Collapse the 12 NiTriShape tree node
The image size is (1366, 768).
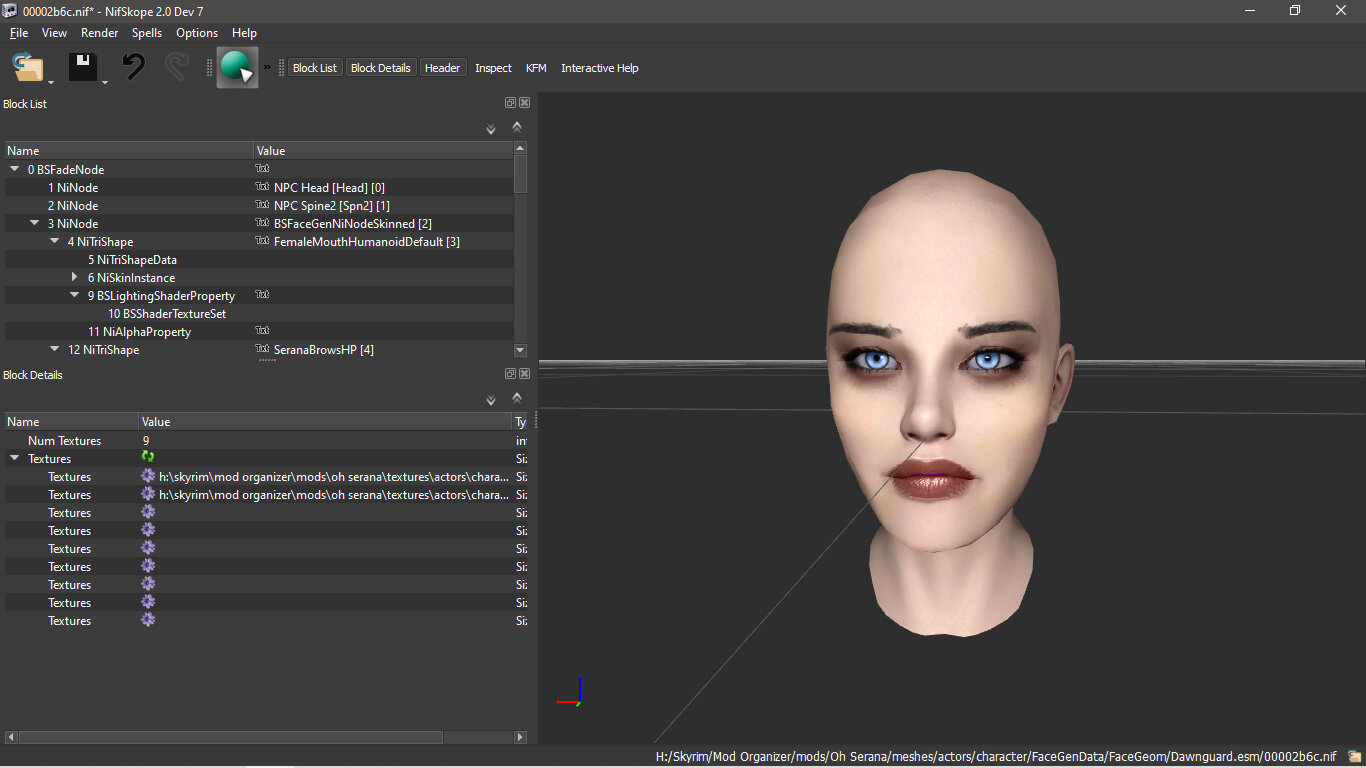click(x=54, y=349)
